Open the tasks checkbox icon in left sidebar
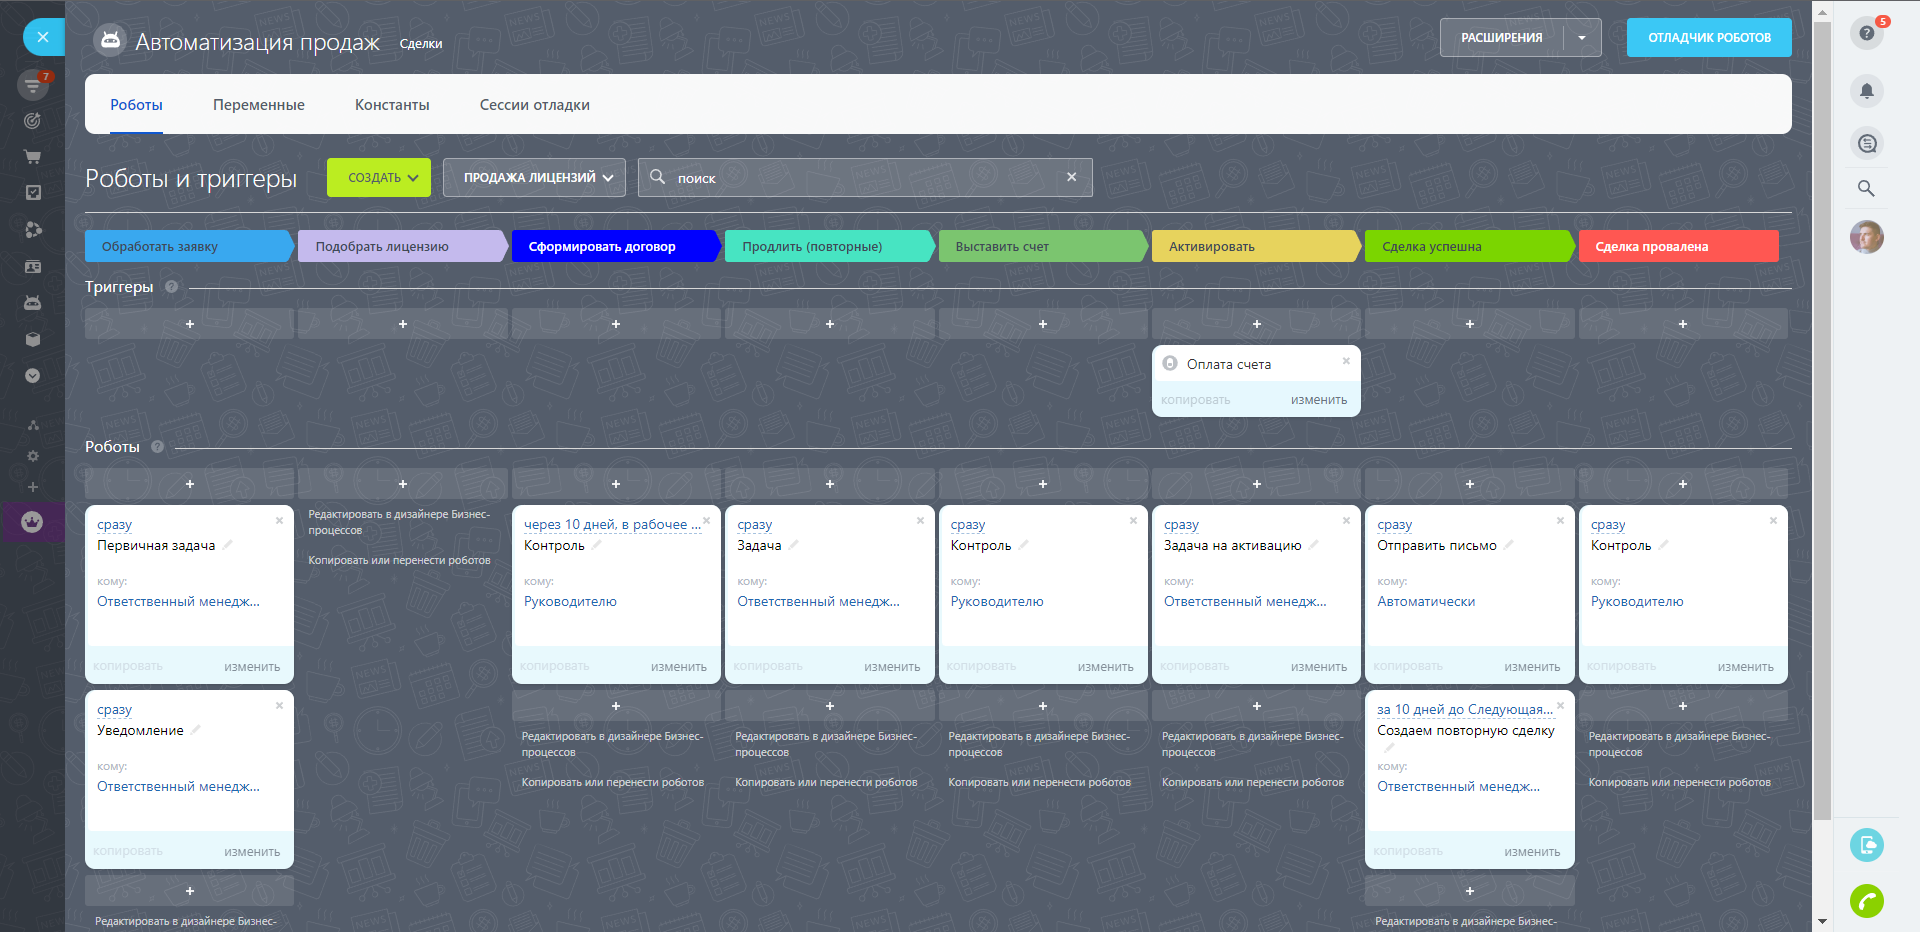 point(33,192)
